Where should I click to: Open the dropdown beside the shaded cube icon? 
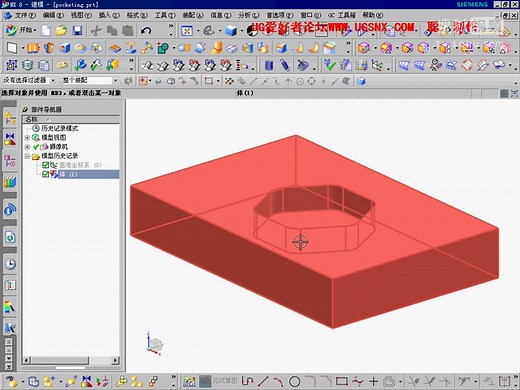(241, 31)
